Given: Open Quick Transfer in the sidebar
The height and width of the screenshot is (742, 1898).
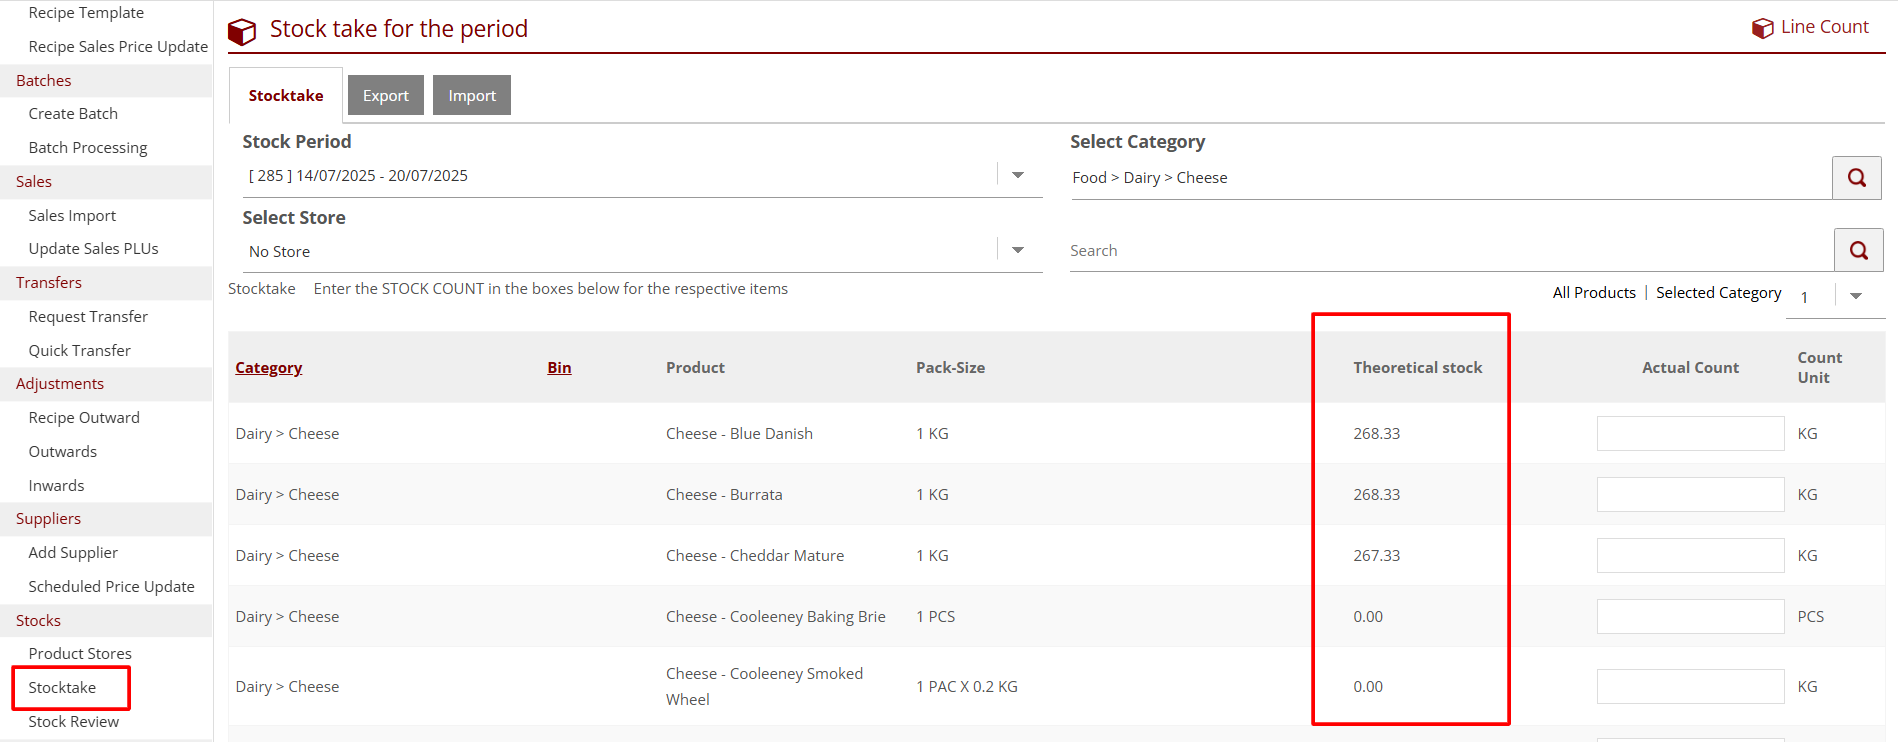Looking at the screenshot, I should 79,351.
